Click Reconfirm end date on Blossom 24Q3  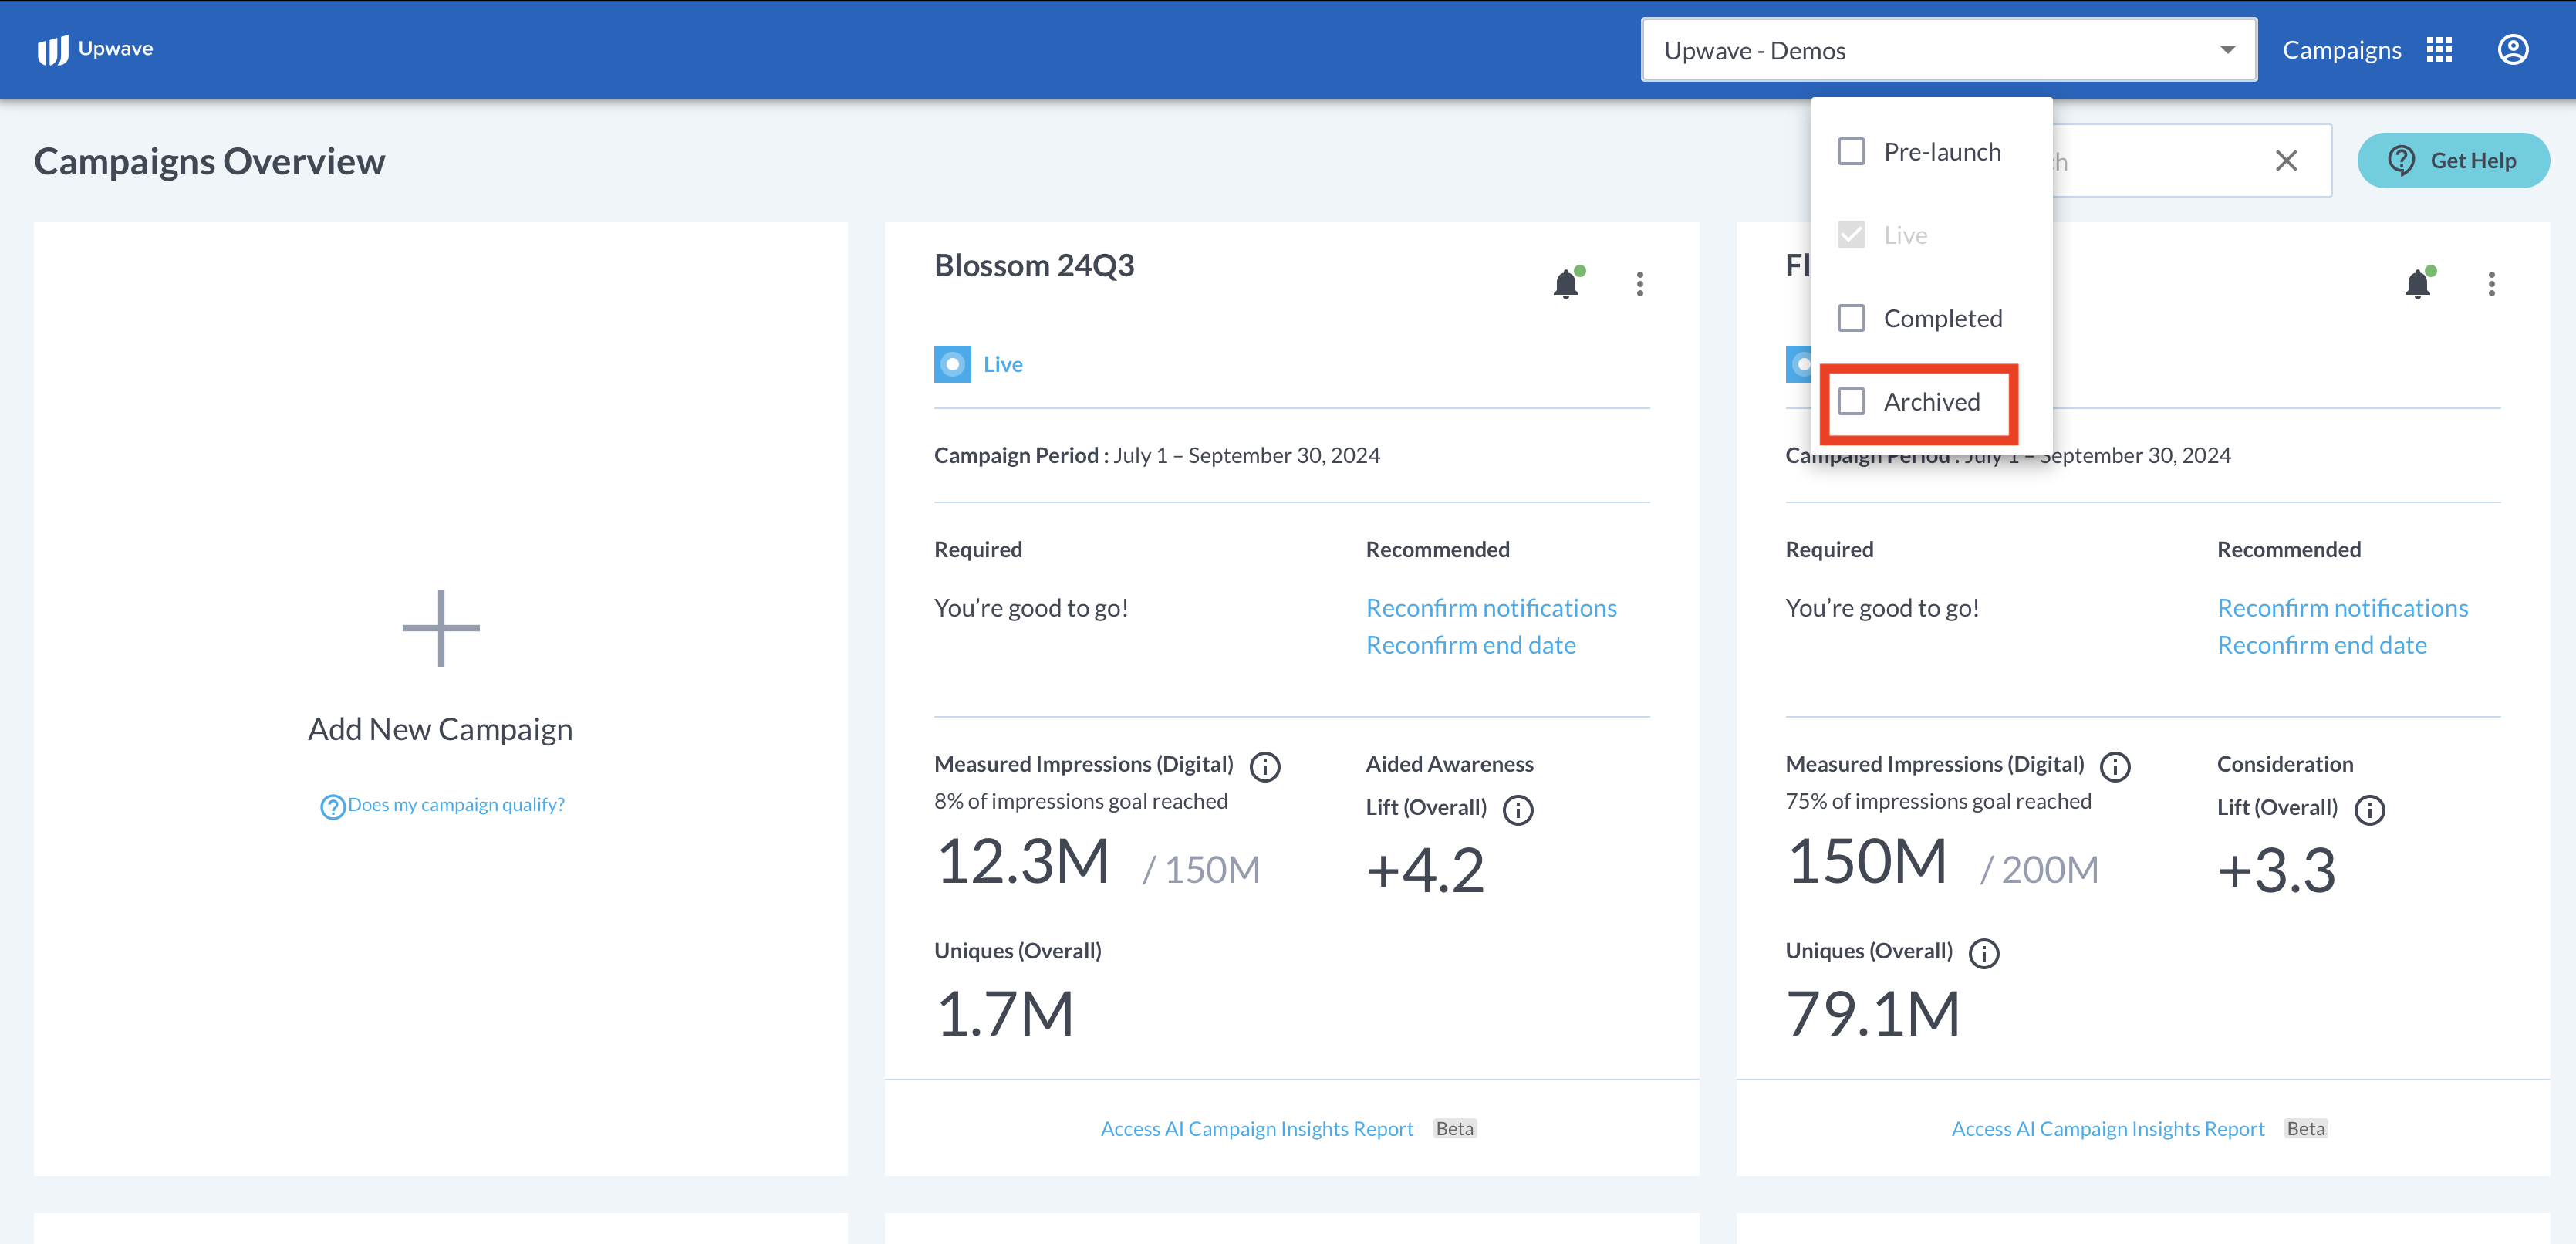pos(1471,646)
